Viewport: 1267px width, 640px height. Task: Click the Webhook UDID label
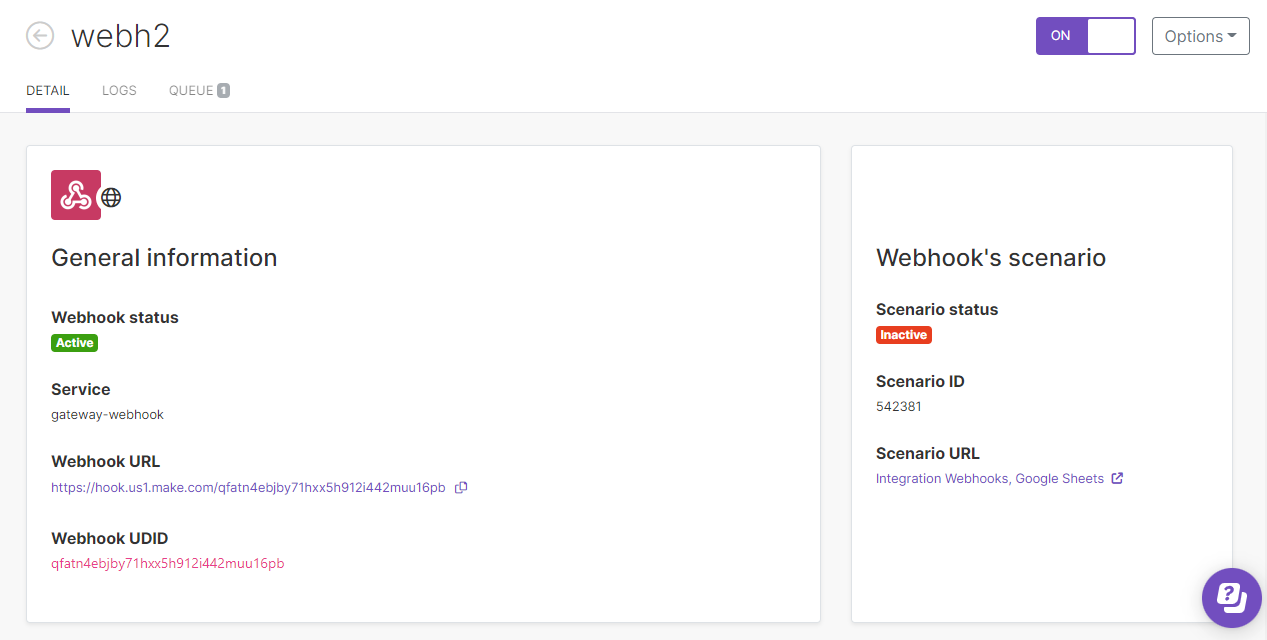pos(110,538)
